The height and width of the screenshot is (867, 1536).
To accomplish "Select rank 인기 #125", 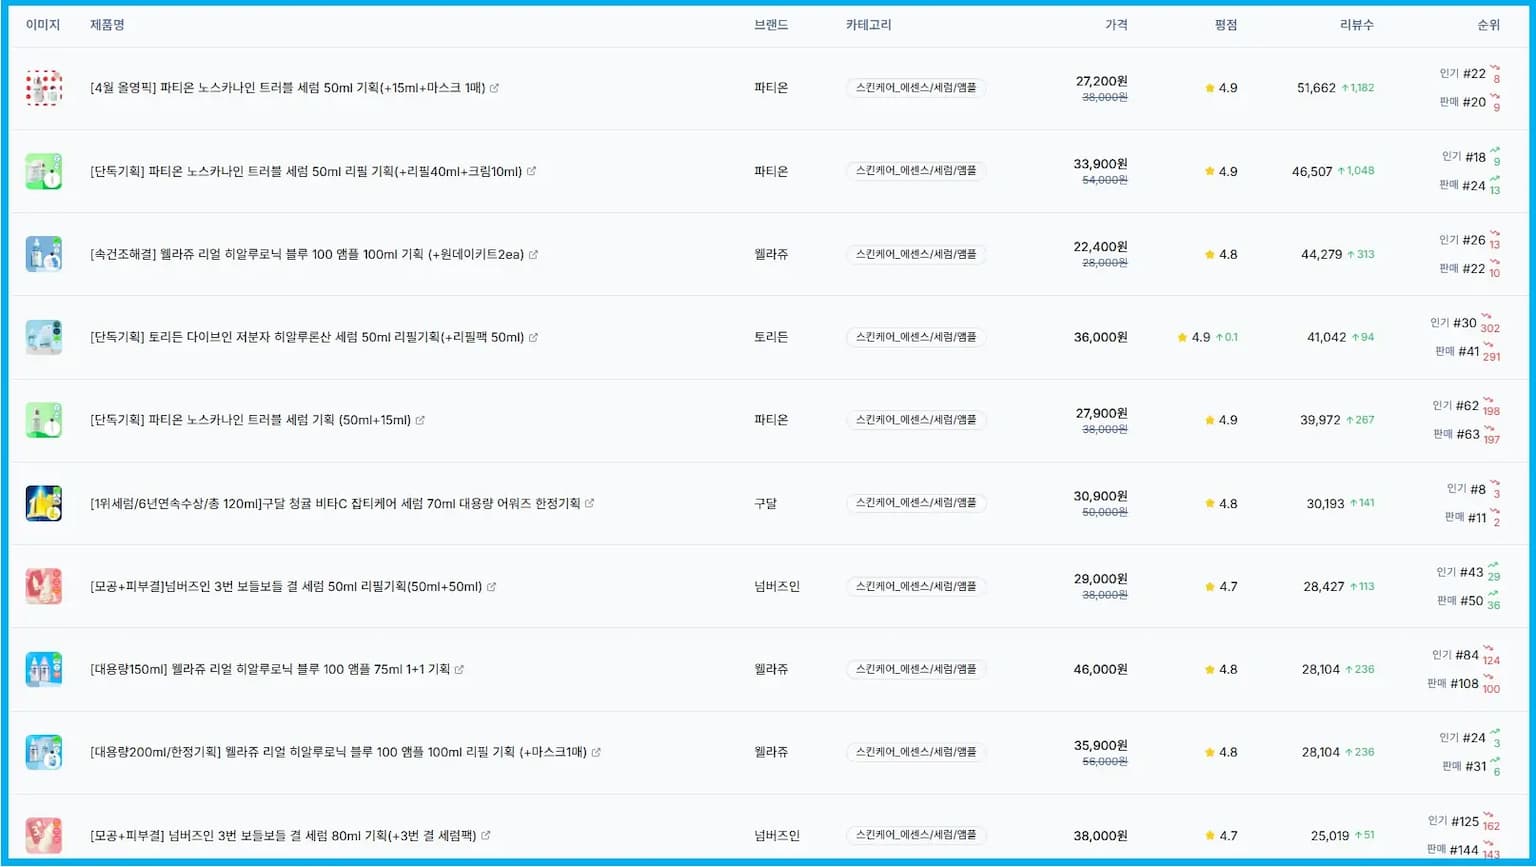I will coord(1453,822).
